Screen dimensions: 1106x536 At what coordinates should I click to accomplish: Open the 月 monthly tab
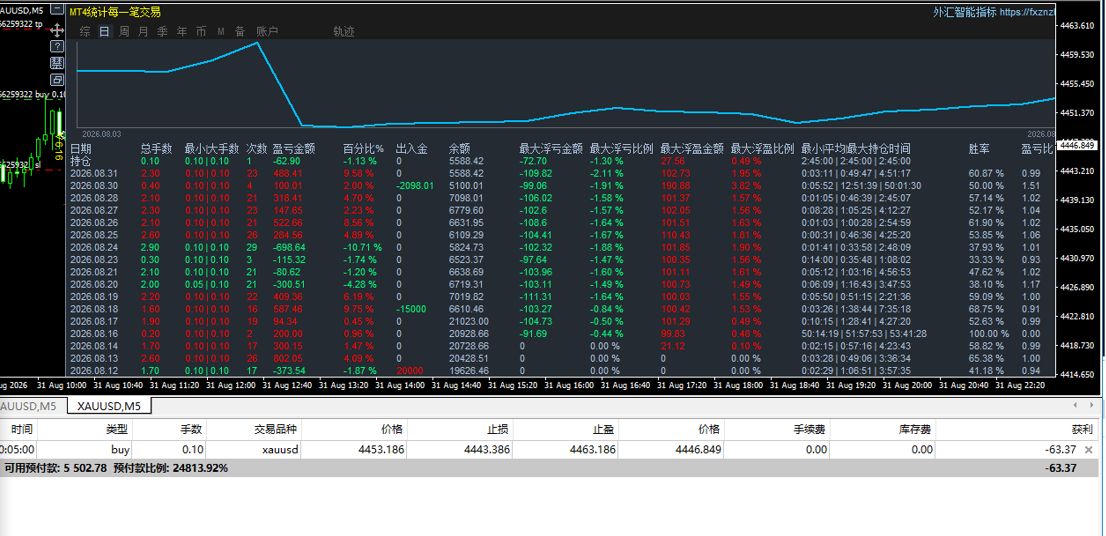[x=143, y=31]
